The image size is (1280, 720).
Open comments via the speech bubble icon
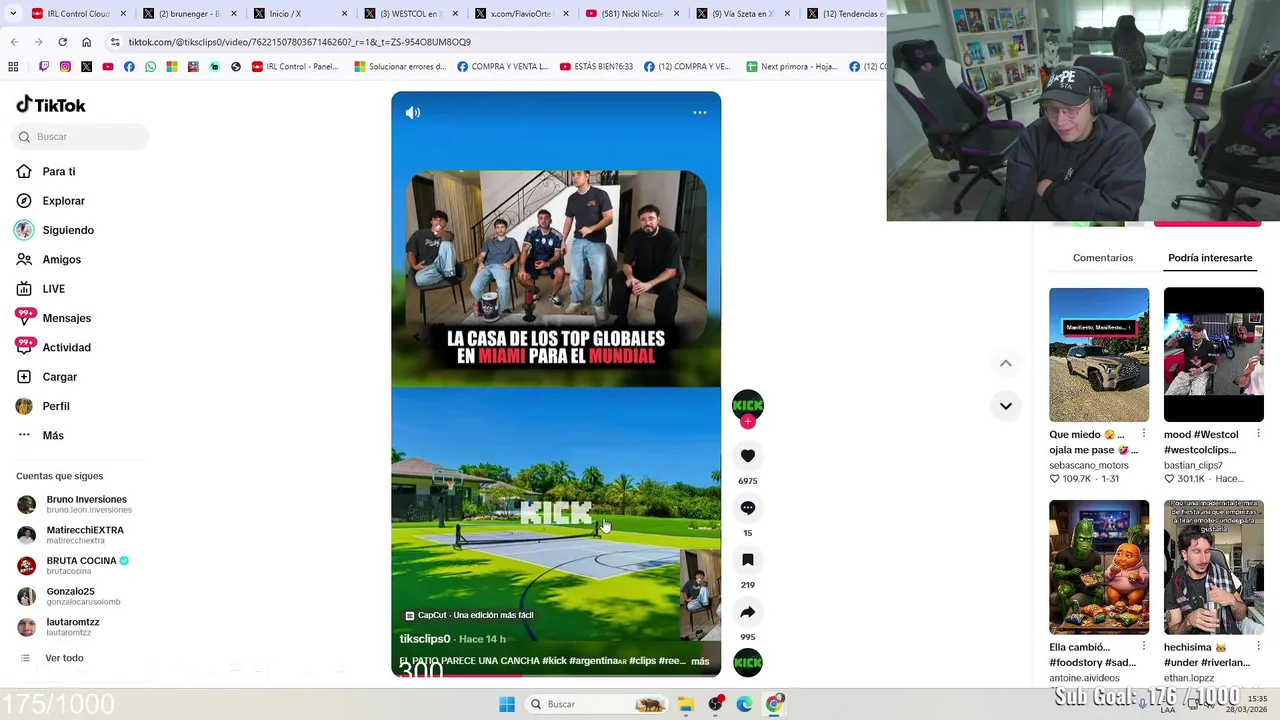(748, 508)
